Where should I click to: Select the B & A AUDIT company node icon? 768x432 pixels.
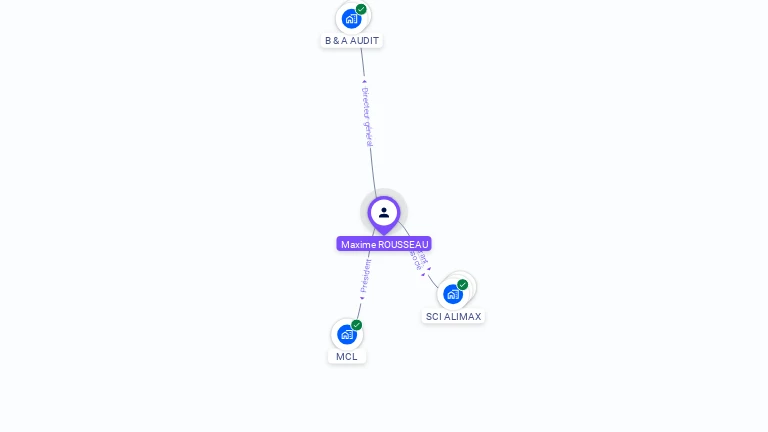[351, 19]
